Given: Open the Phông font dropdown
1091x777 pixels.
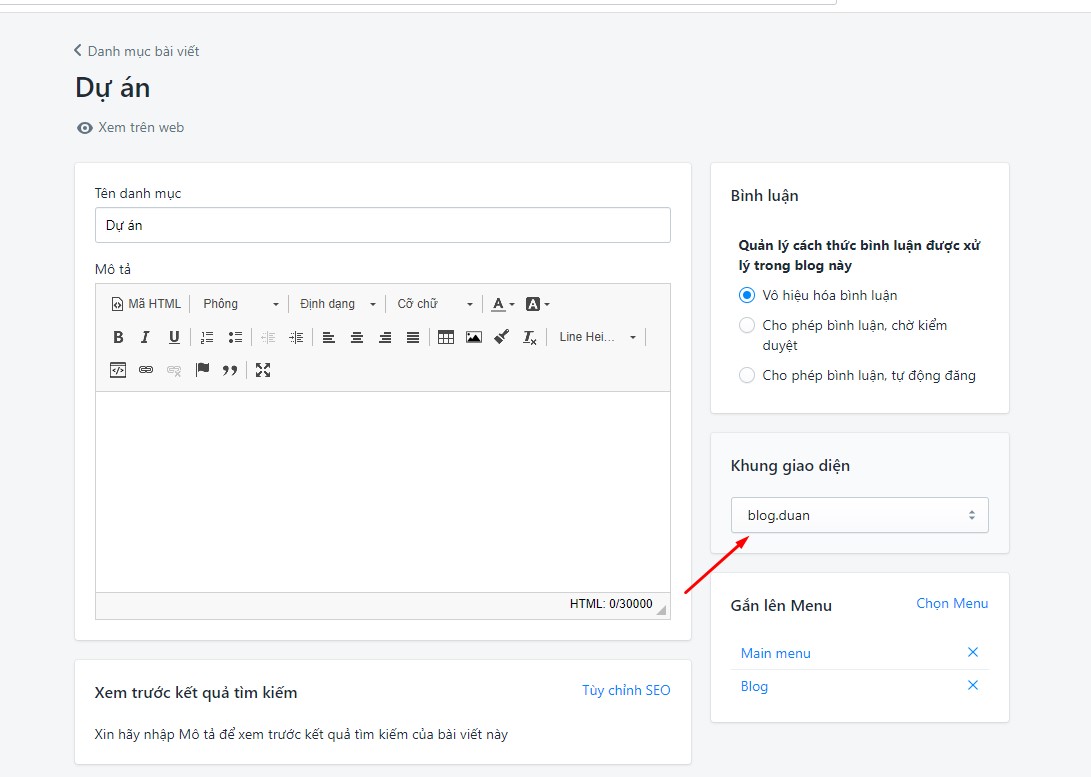Looking at the screenshot, I should (x=240, y=304).
